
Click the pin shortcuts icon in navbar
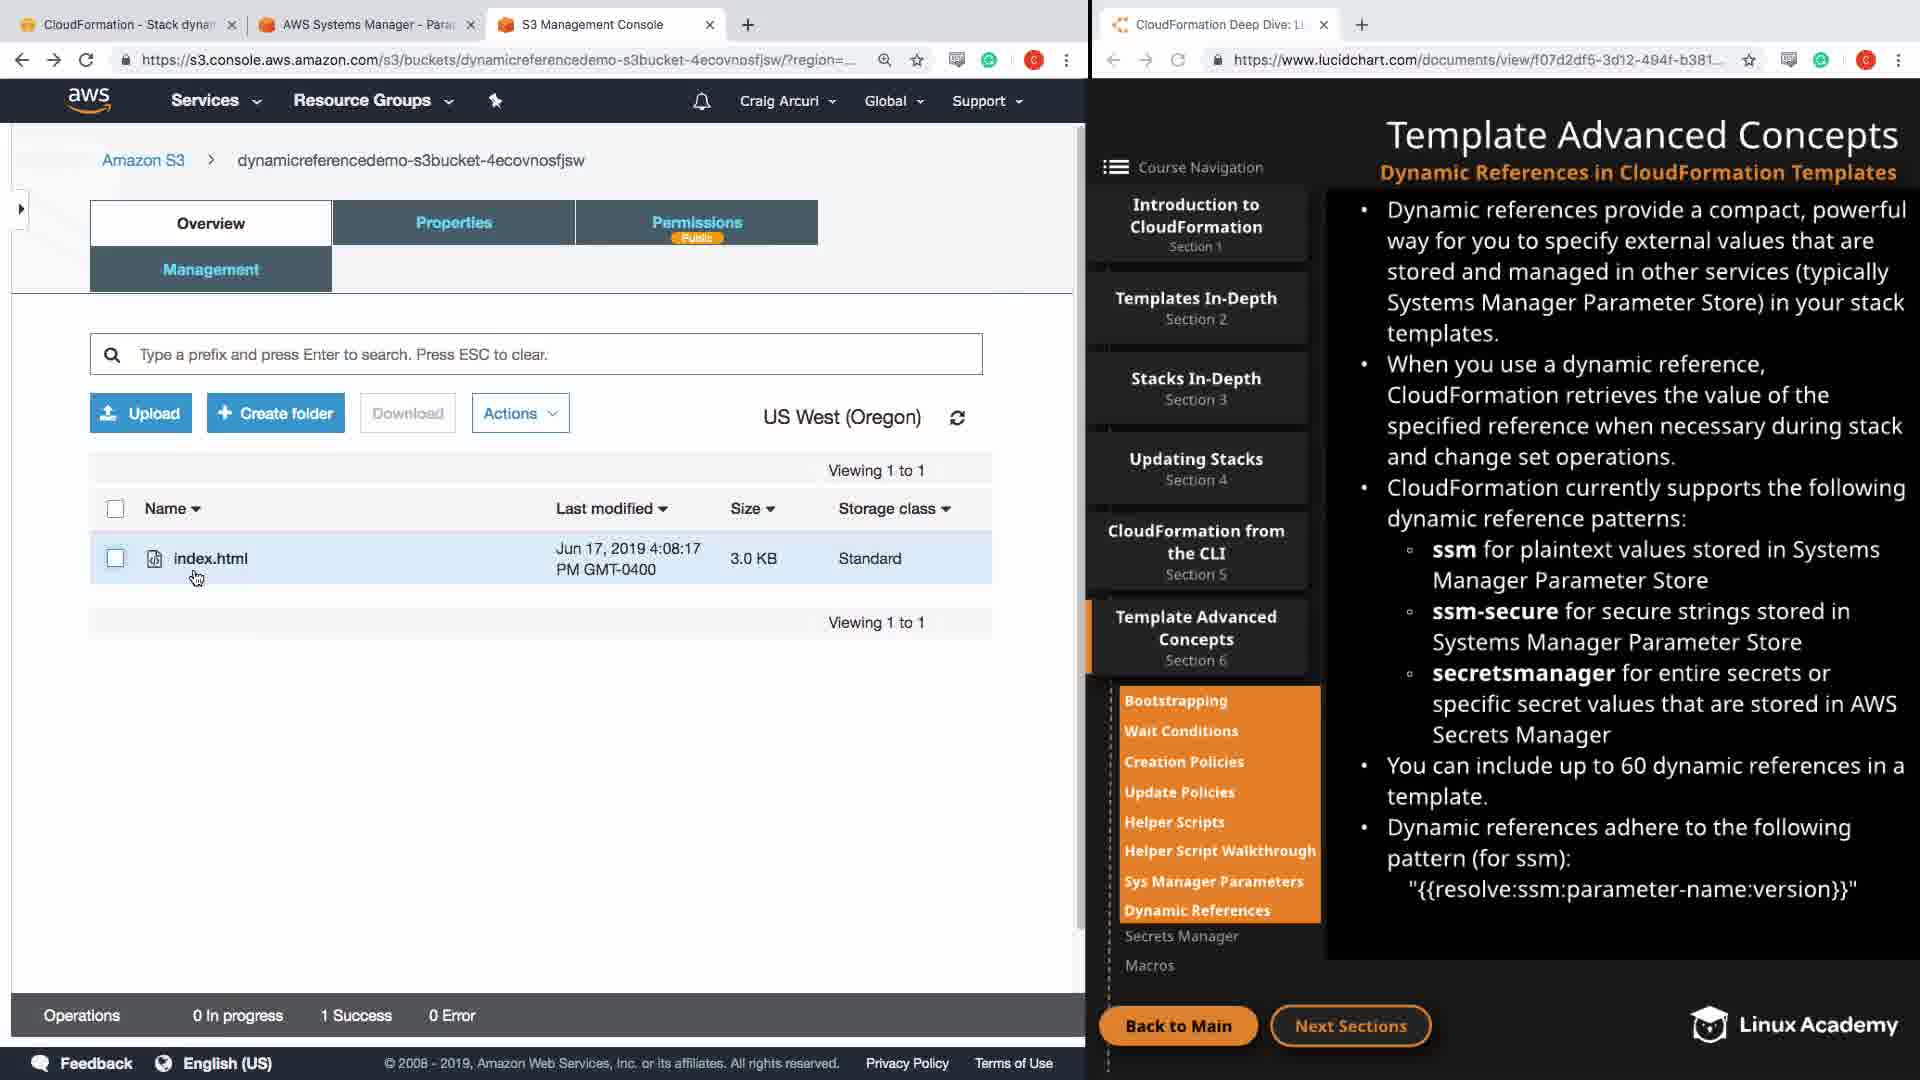[x=495, y=101]
